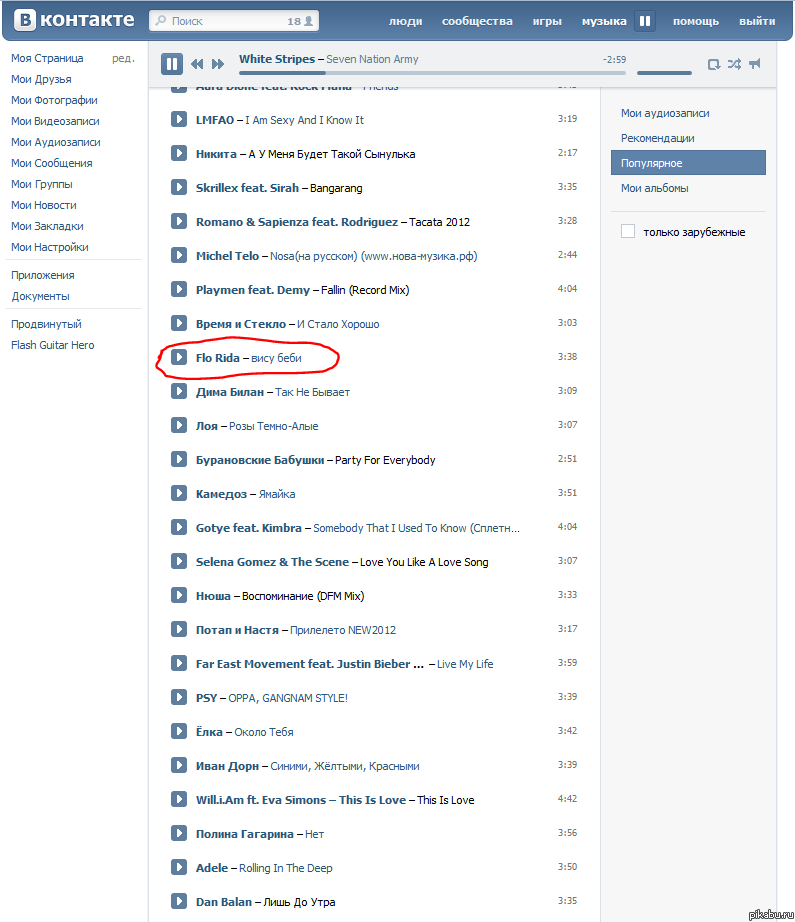This screenshot has height=922, width=795.
Task: Play Иван Дорн – Синими, Жёлтыми, Красными
Action: click(179, 766)
